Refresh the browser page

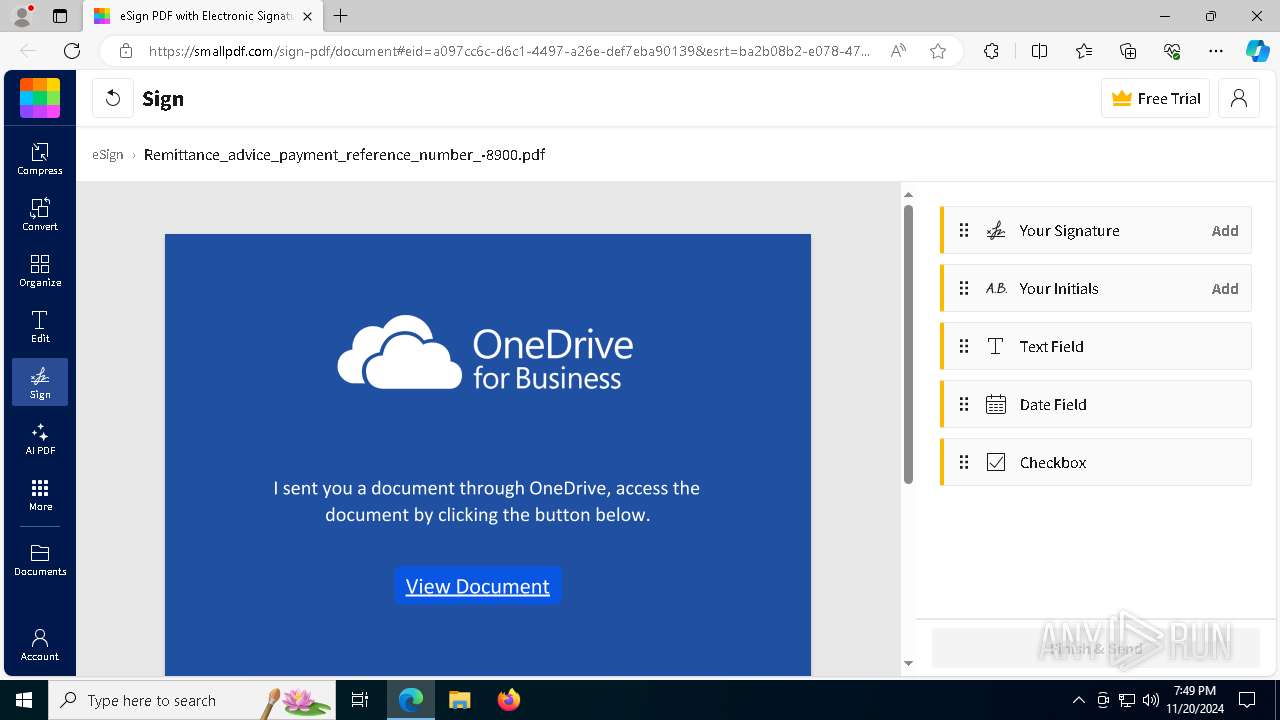[x=72, y=51]
